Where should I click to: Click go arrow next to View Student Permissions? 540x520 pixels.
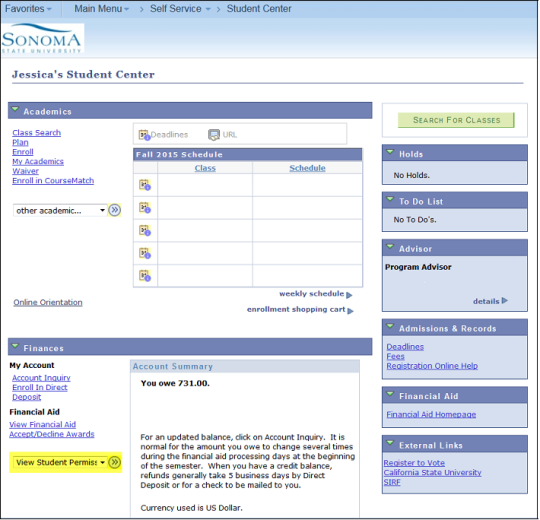(114, 462)
